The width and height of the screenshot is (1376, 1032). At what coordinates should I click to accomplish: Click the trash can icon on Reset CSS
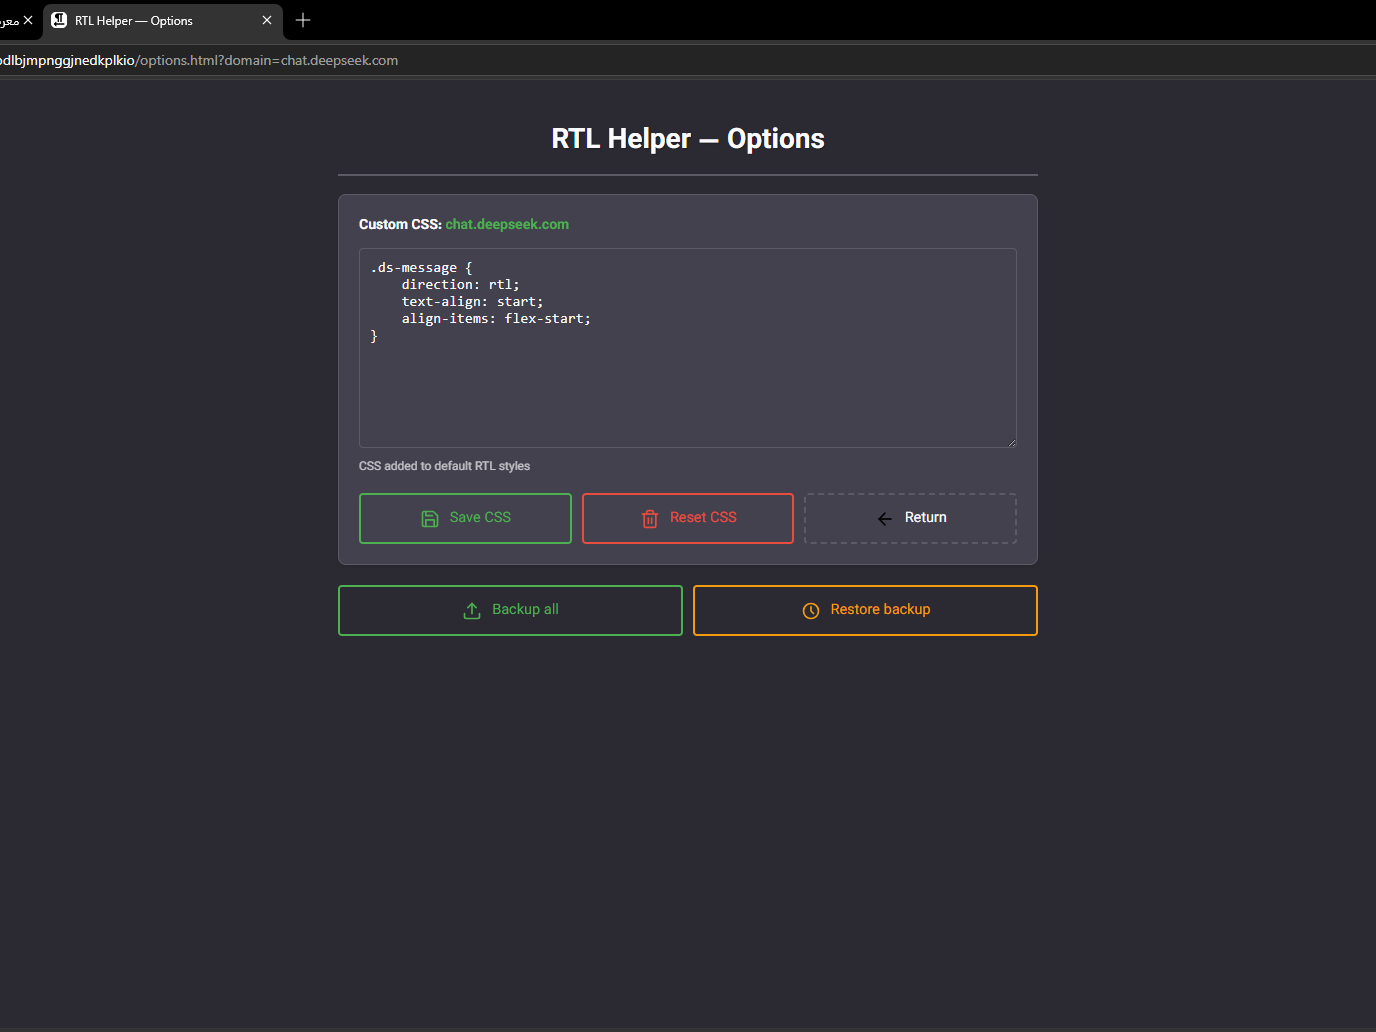[x=650, y=518]
